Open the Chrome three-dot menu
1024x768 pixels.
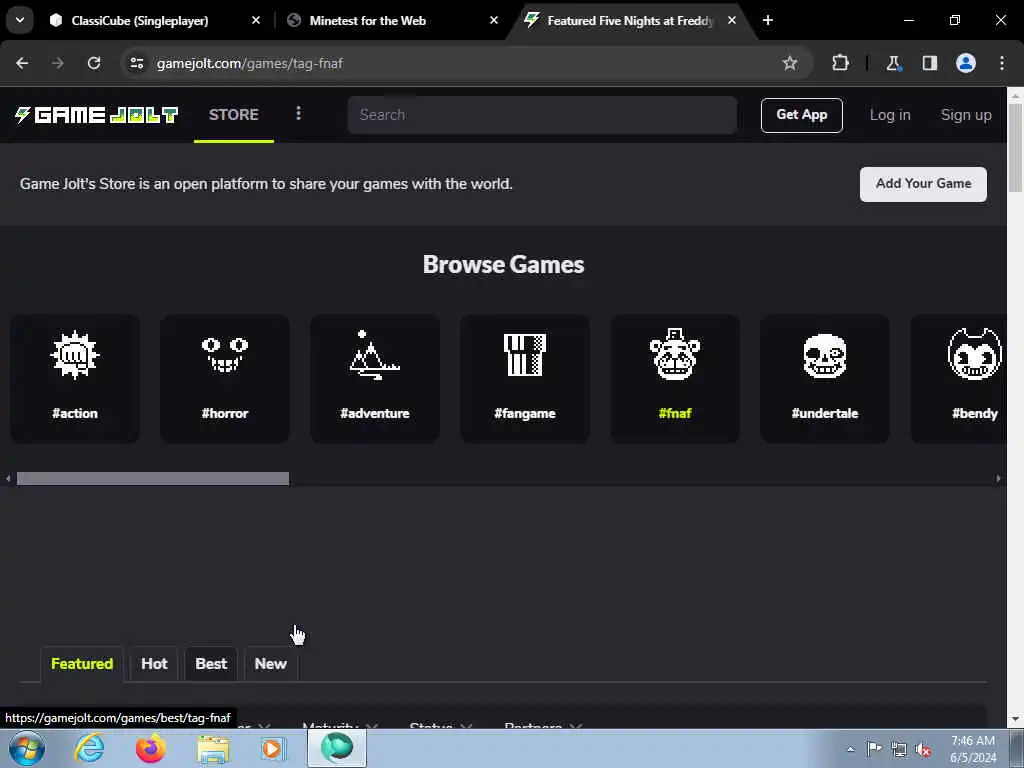pyautogui.click(x=1002, y=63)
